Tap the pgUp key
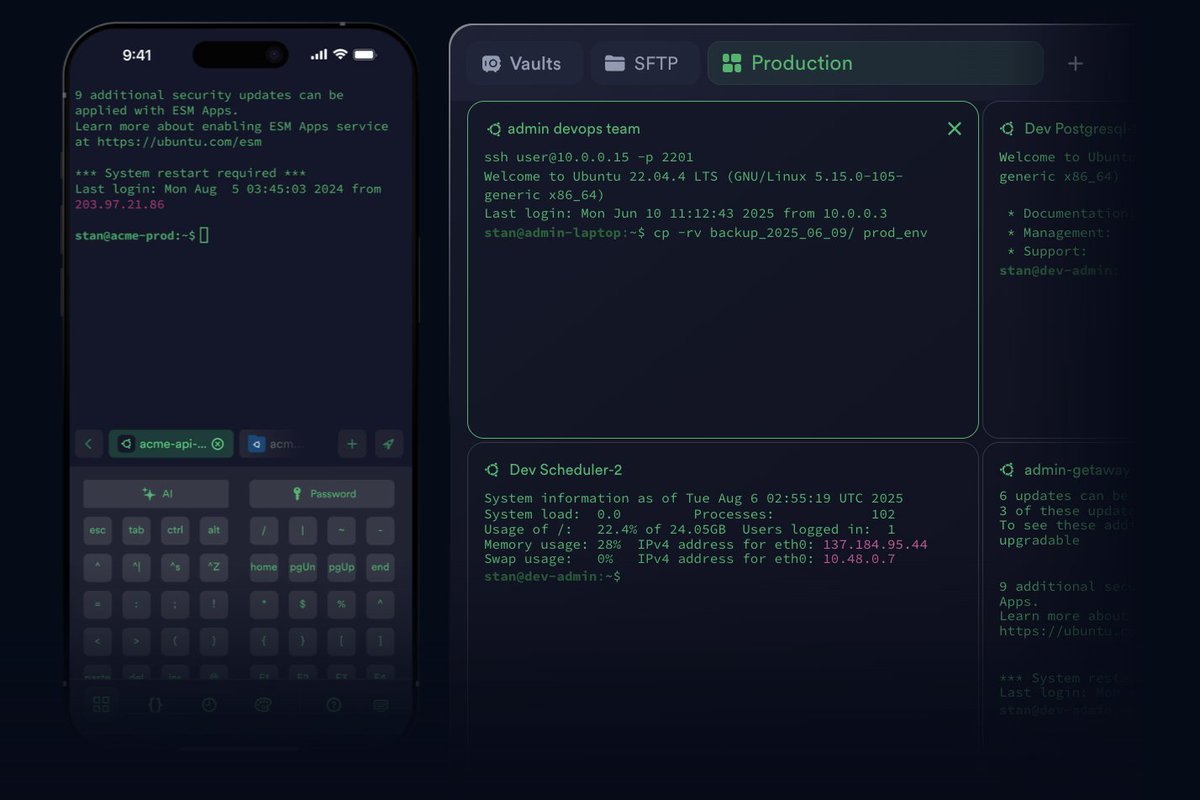Viewport: 1200px width, 800px height. (341, 567)
